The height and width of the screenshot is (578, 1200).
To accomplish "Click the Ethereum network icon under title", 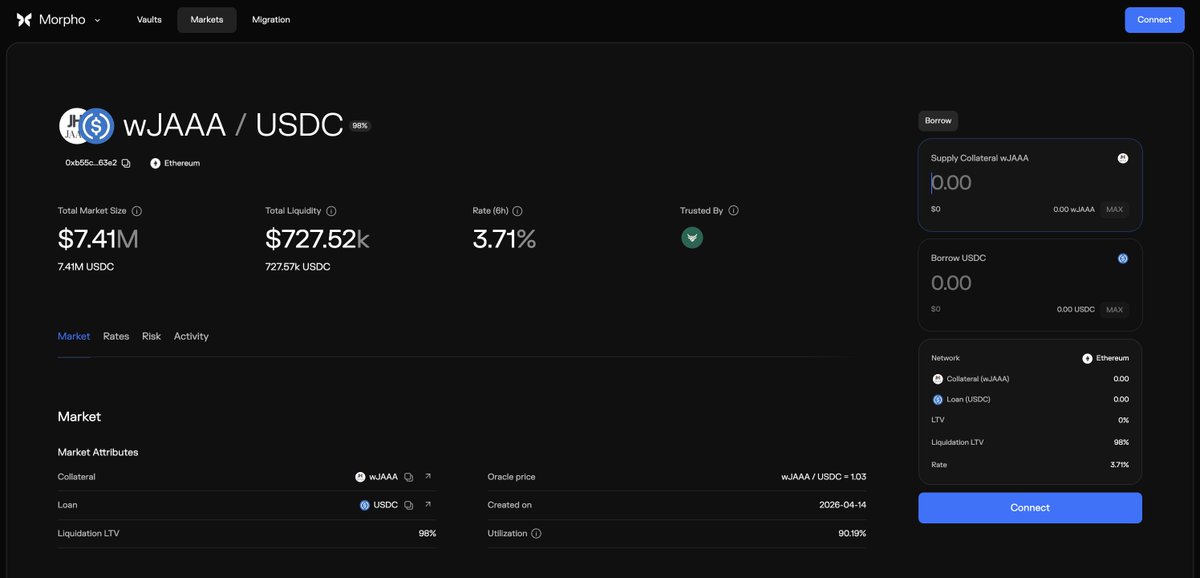I will [155, 163].
